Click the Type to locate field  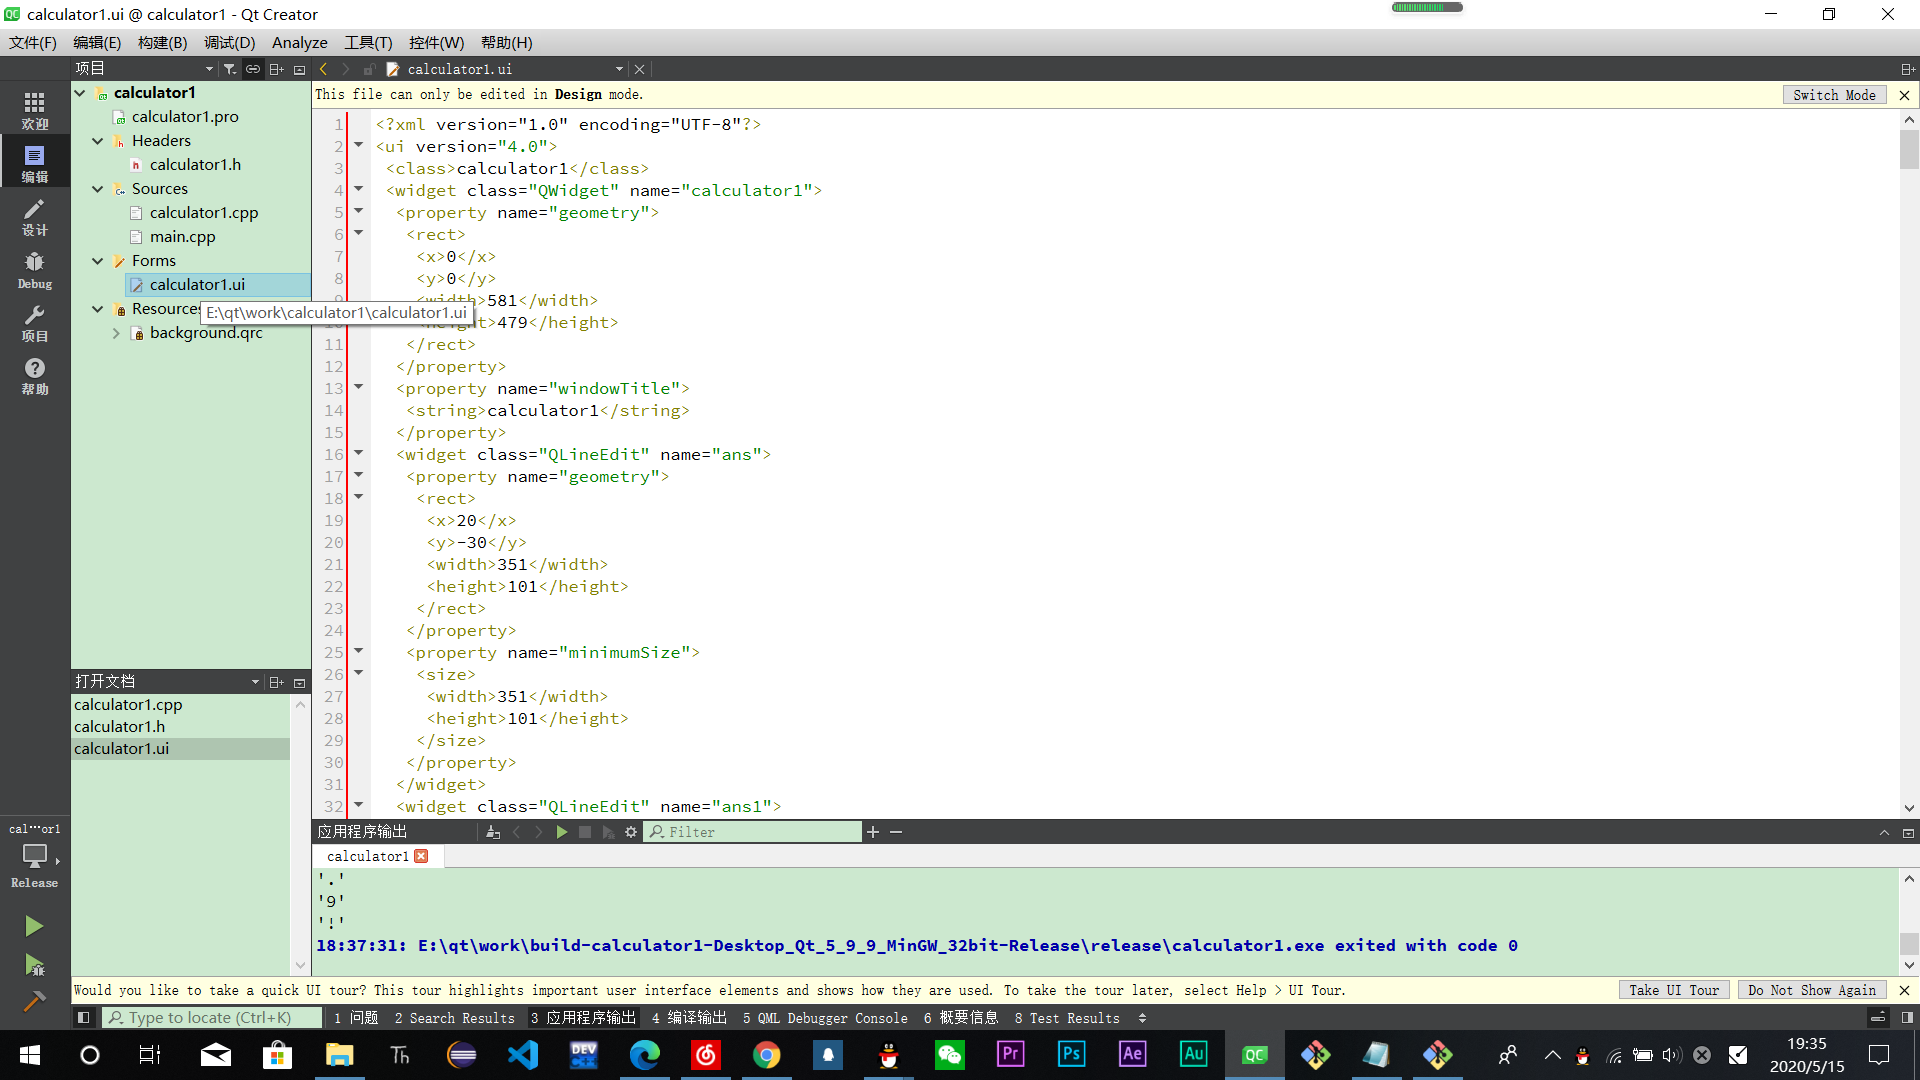tap(212, 1018)
